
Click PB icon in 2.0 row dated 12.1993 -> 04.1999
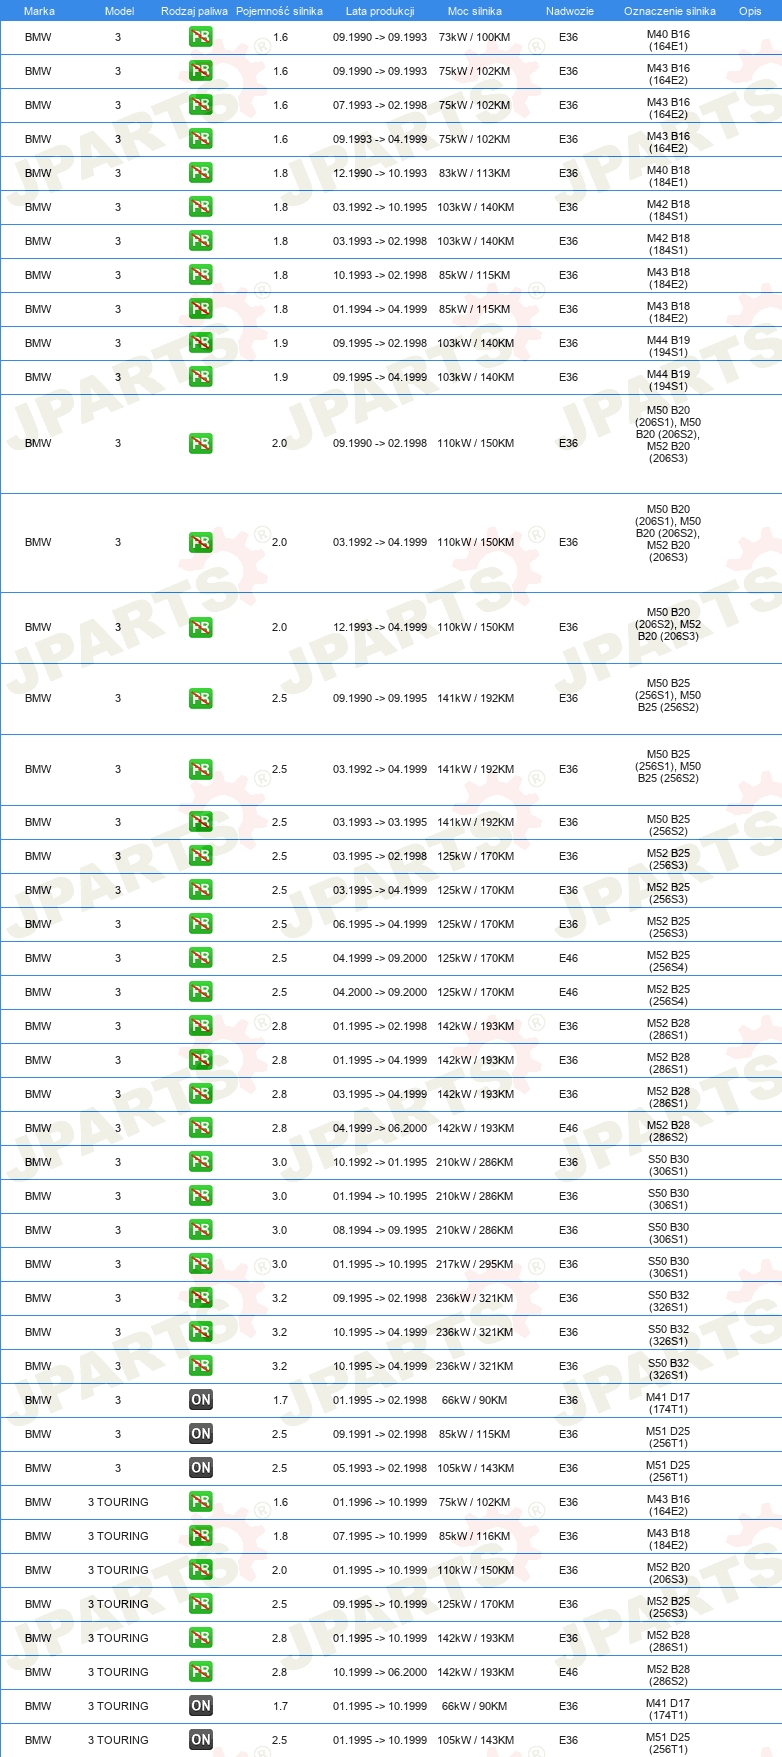(201, 627)
